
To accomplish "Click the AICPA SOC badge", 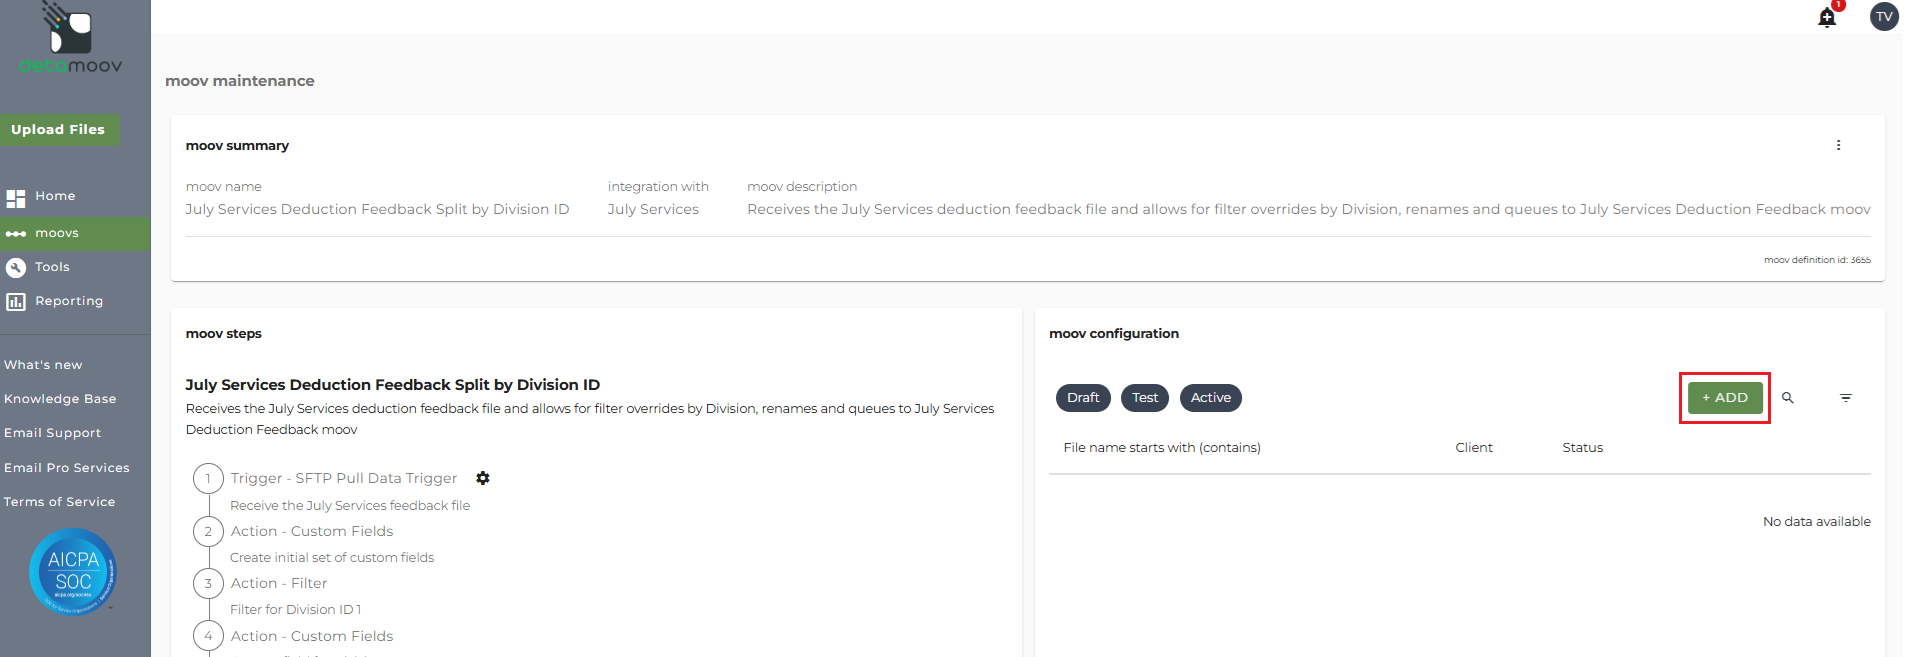I will click(x=73, y=571).
